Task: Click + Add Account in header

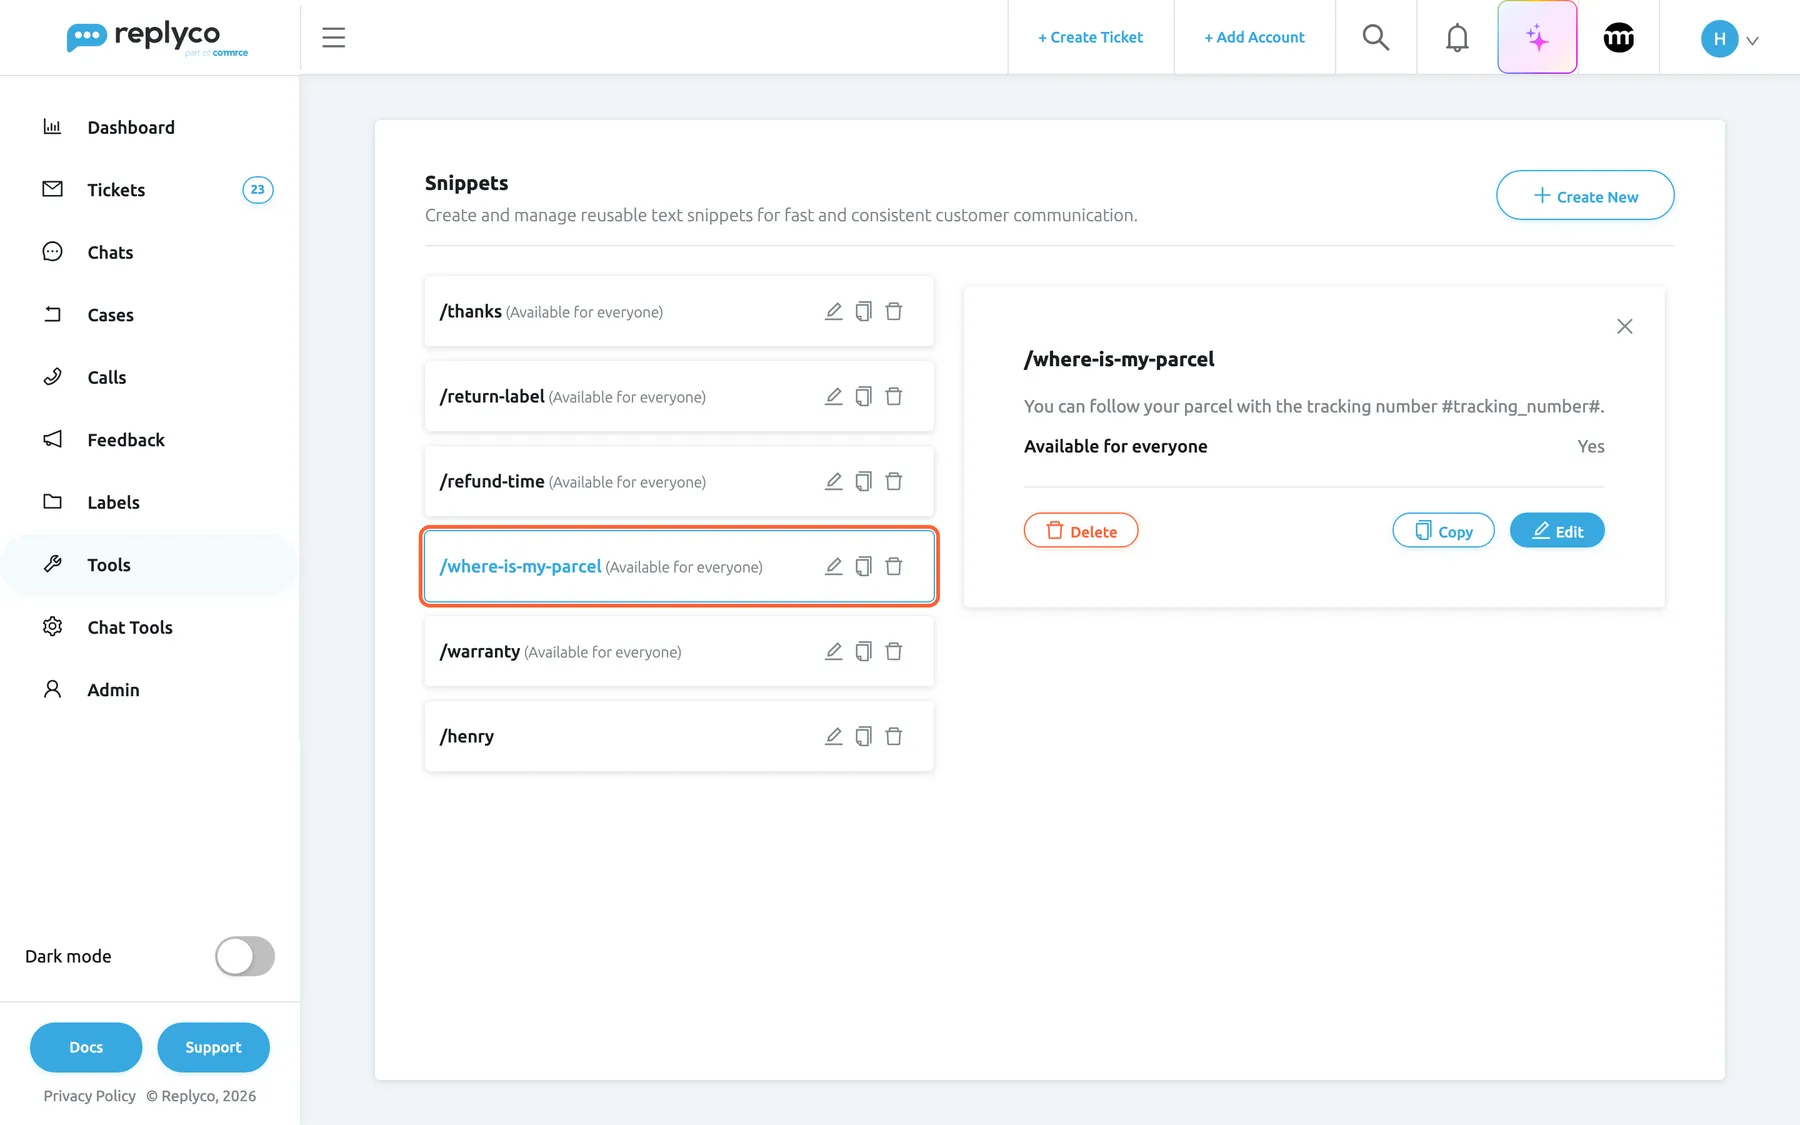Action: pyautogui.click(x=1254, y=37)
